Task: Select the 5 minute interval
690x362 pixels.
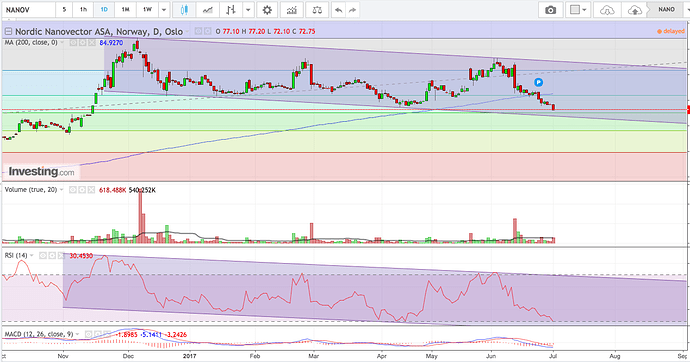Action: 64,10
